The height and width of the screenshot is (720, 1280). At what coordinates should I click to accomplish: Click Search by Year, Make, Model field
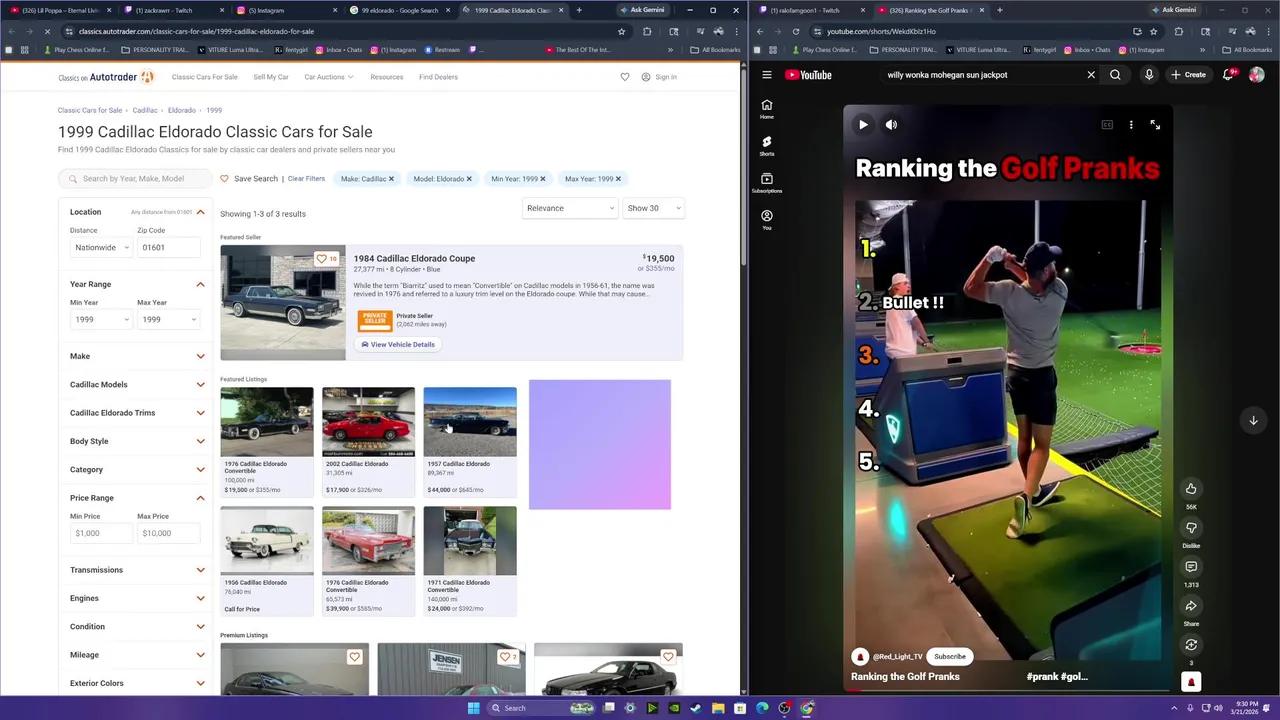click(134, 179)
